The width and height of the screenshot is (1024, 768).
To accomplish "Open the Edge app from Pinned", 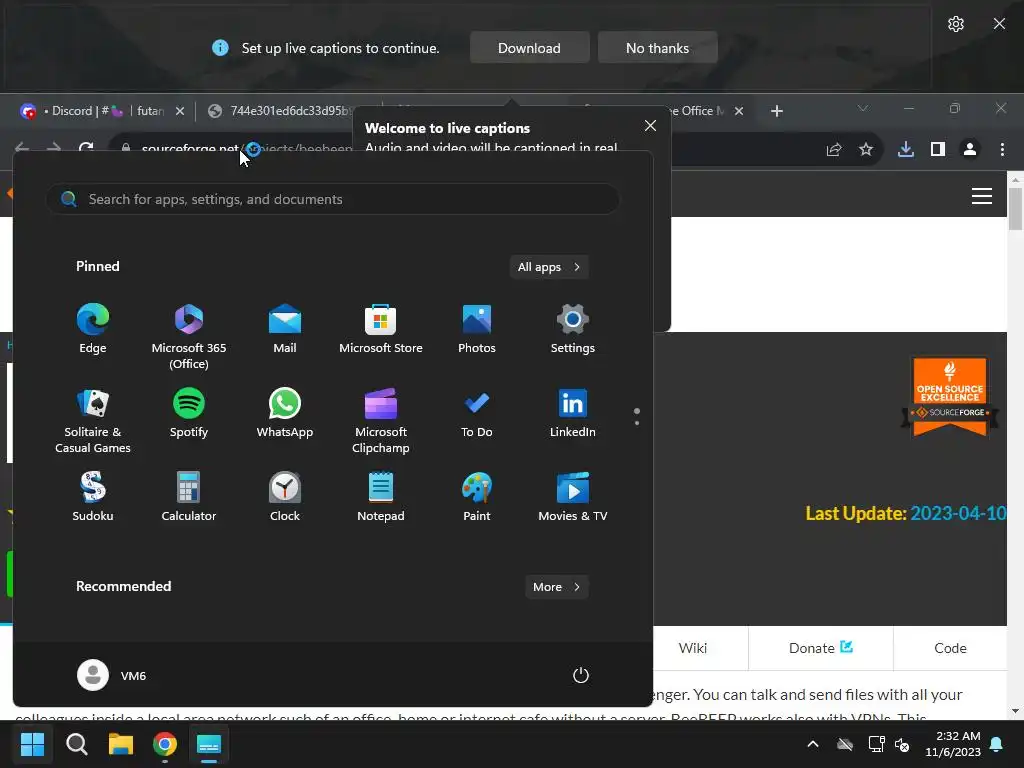I will (x=93, y=329).
